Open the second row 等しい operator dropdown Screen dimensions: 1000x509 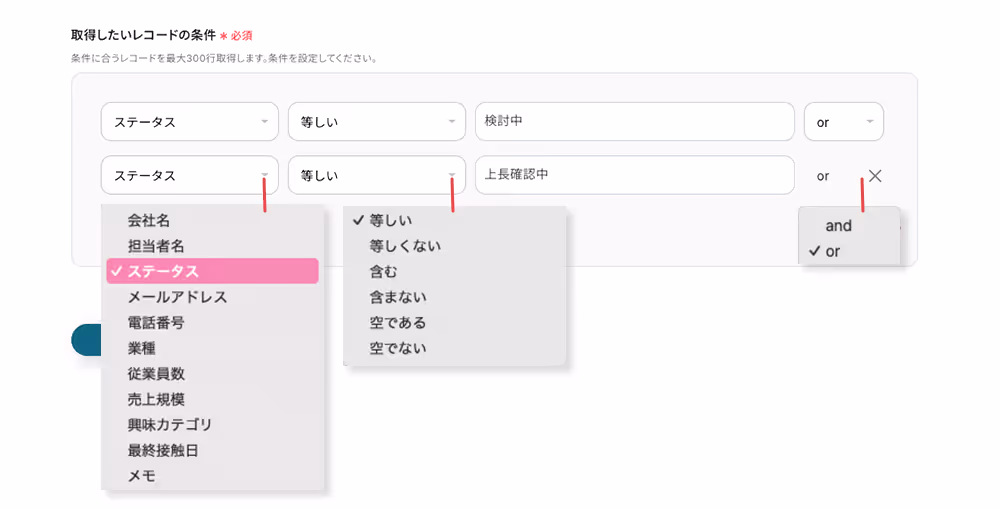point(376,175)
